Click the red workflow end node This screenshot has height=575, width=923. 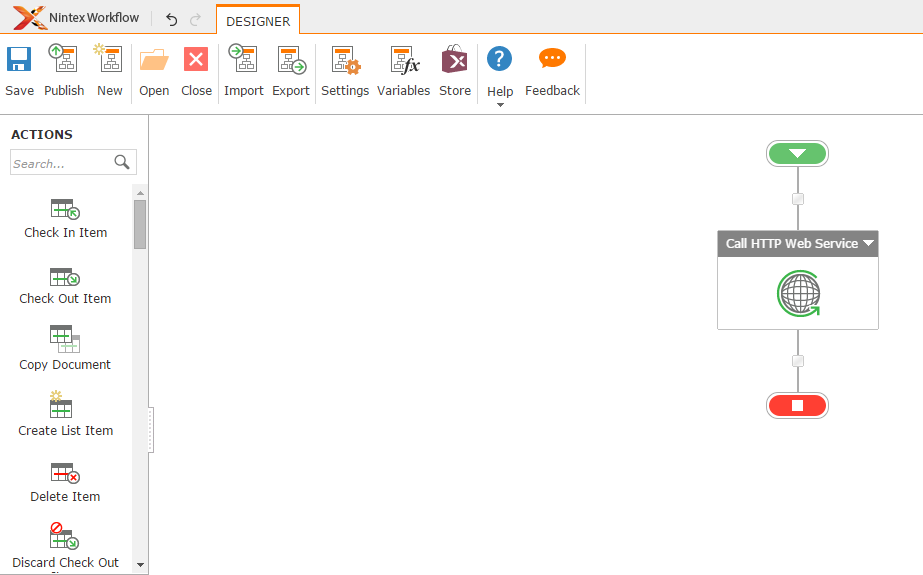tap(797, 406)
